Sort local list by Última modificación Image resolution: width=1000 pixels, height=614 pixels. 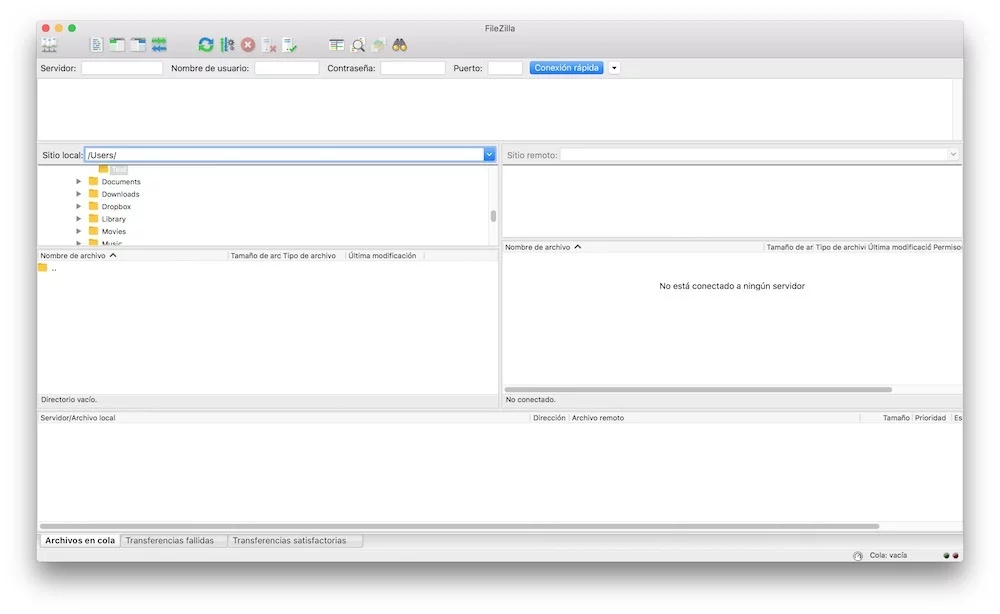click(x=385, y=256)
